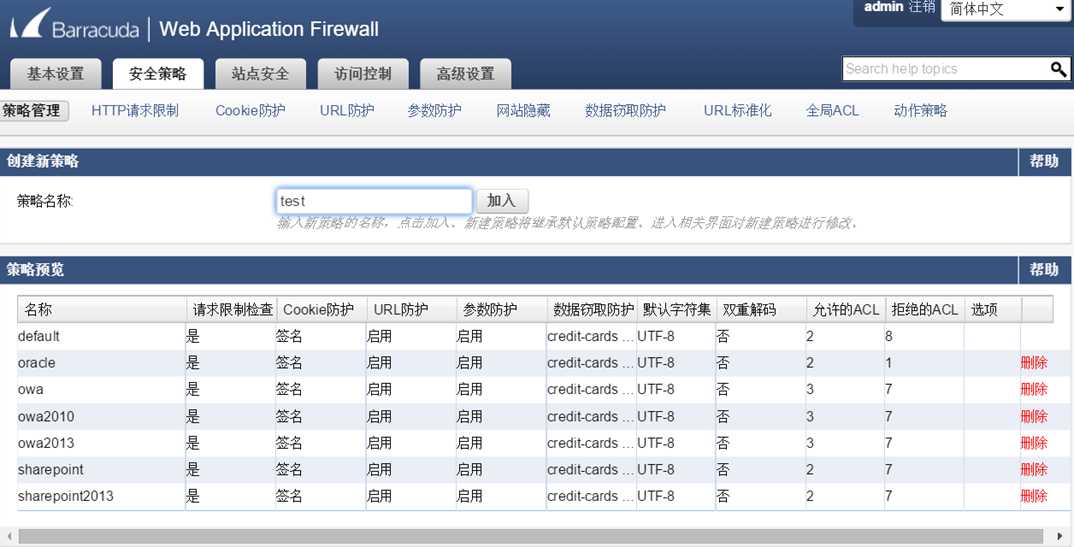This screenshot has height=547, width=1074.
Task: Click the 名称 column header
Action: coord(102,309)
